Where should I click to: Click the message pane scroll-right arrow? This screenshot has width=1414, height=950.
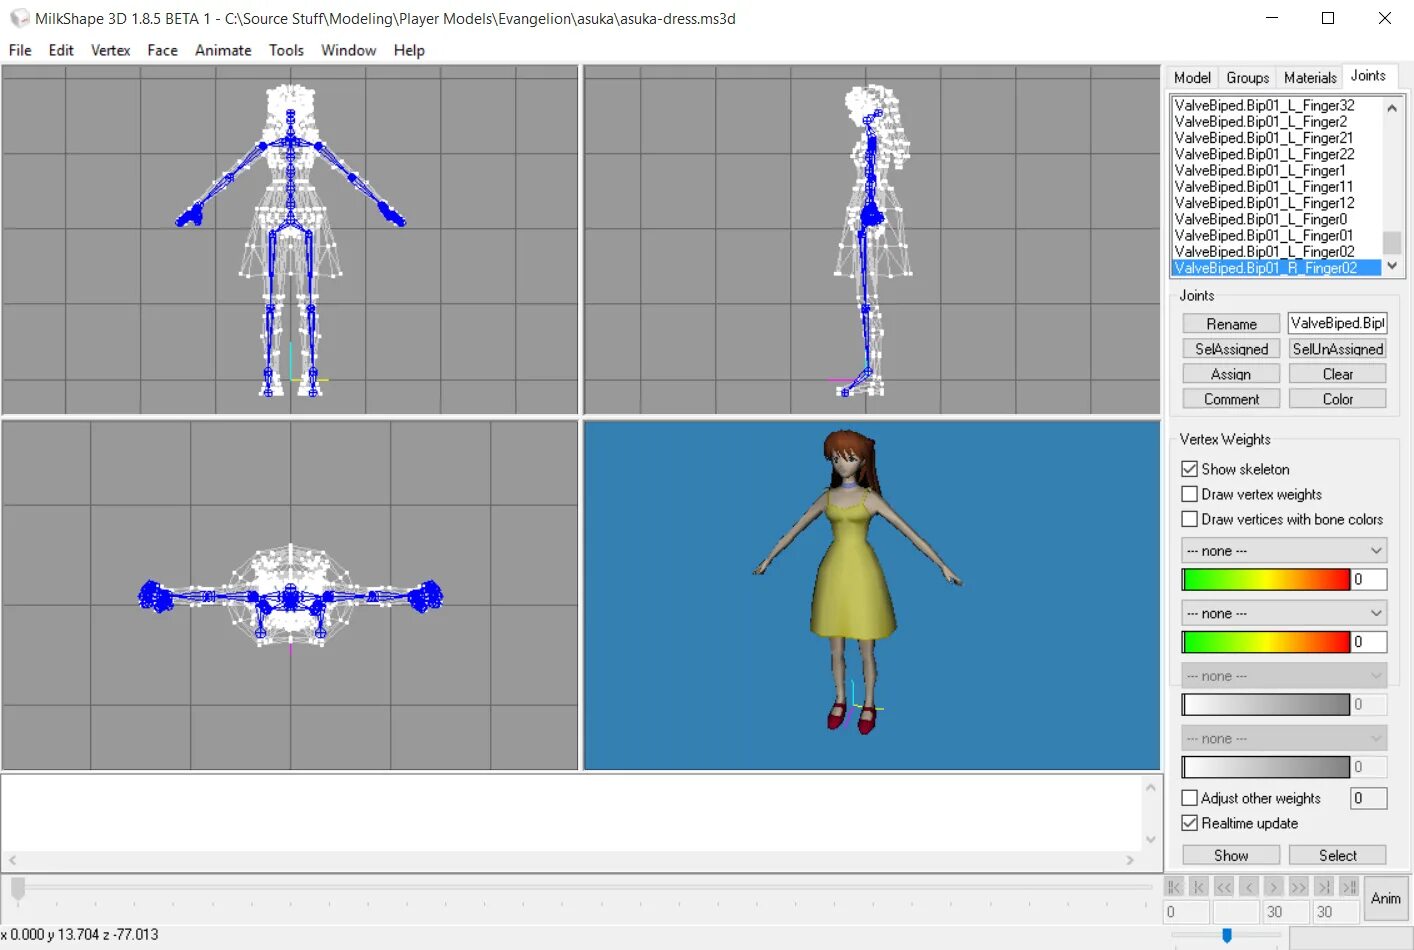[1130, 860]
